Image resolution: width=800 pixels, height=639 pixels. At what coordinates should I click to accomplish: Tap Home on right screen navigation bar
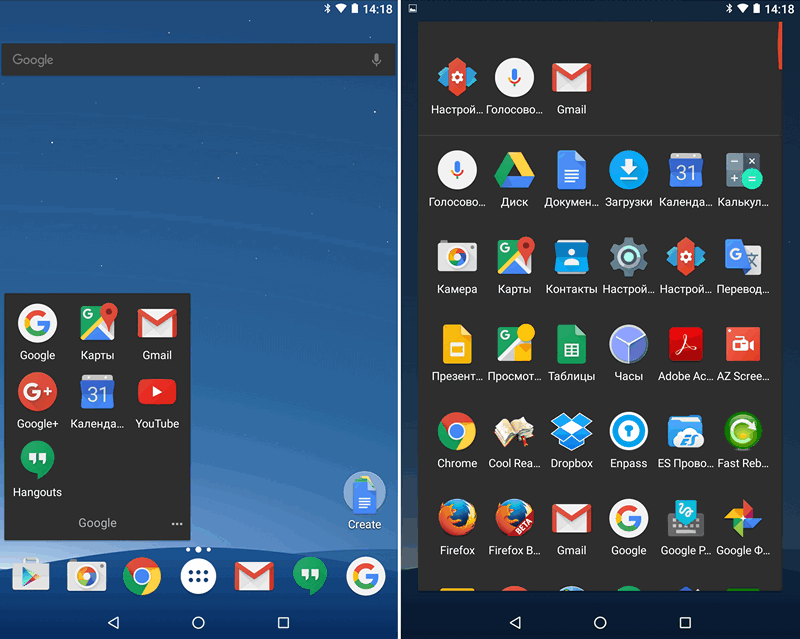point(601,622)
